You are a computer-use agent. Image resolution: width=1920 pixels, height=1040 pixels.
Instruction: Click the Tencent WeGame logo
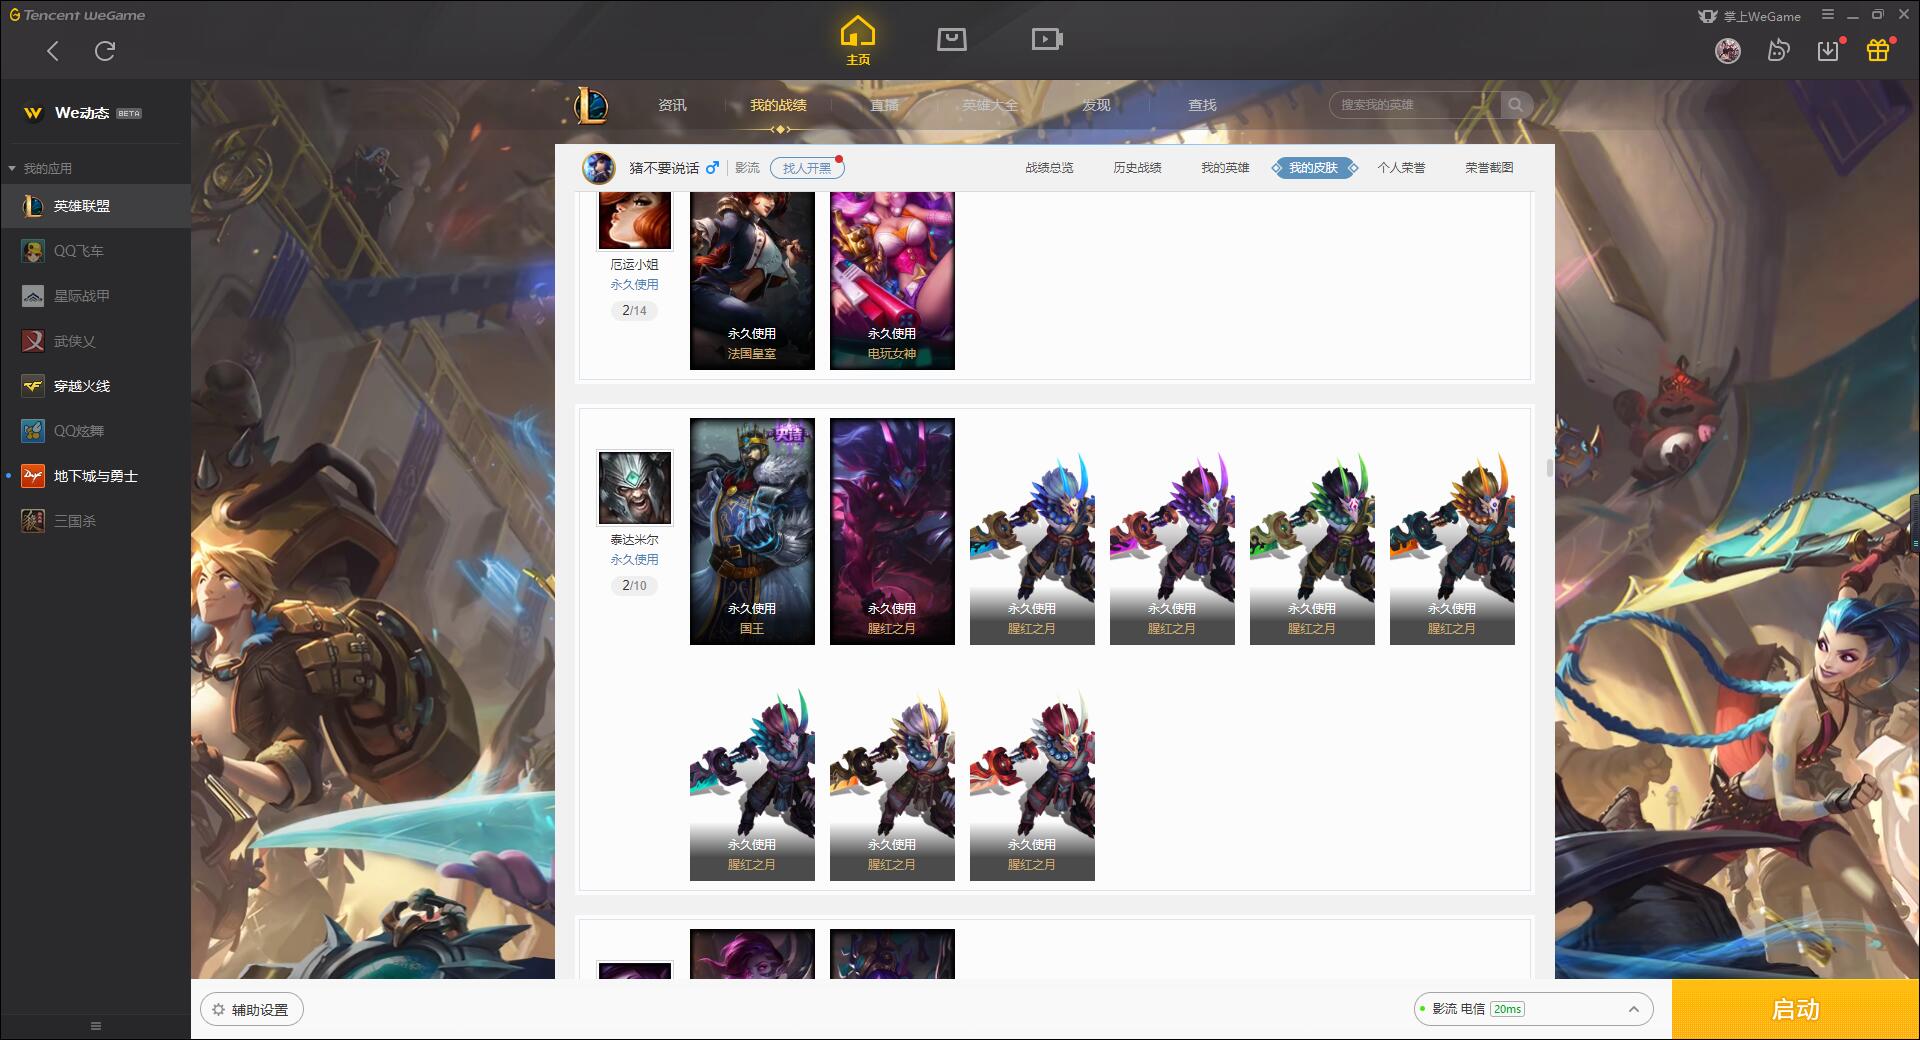point(78,15)
